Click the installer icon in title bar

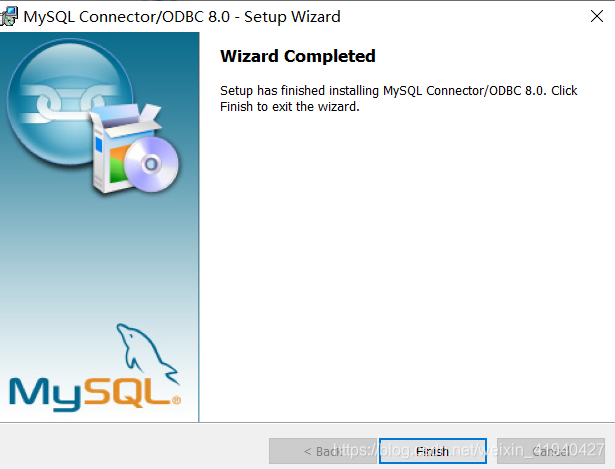pyautogui.click(x=9, y=16)
